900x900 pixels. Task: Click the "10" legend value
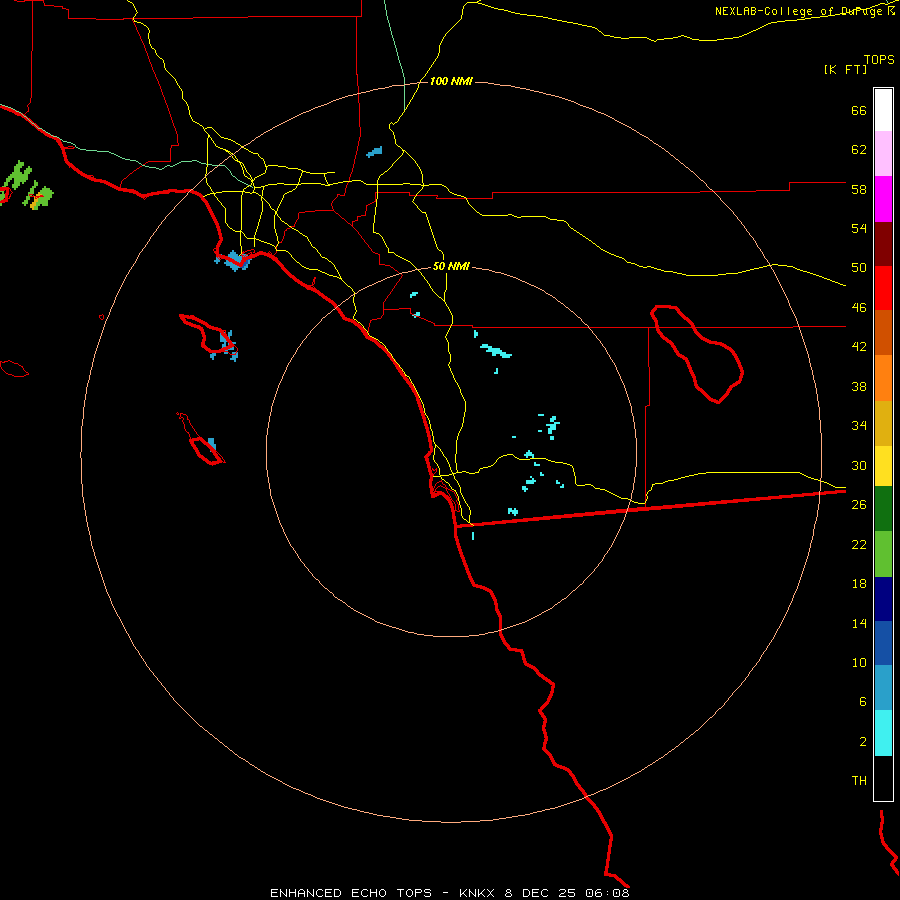click(859, 662)
